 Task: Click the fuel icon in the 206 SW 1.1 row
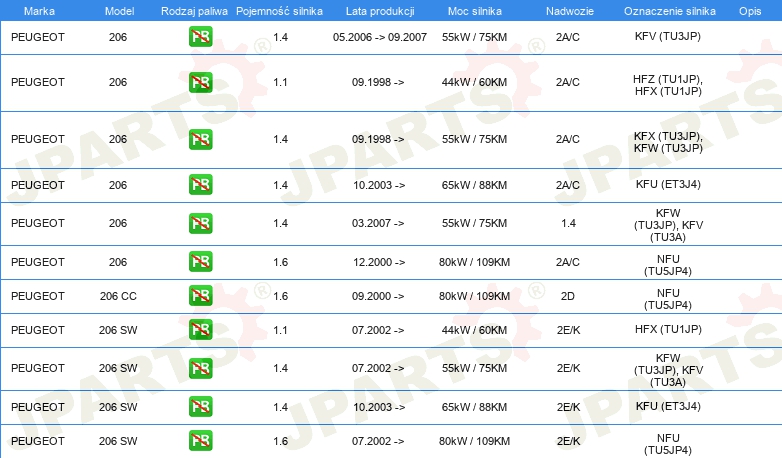[200, 330]
